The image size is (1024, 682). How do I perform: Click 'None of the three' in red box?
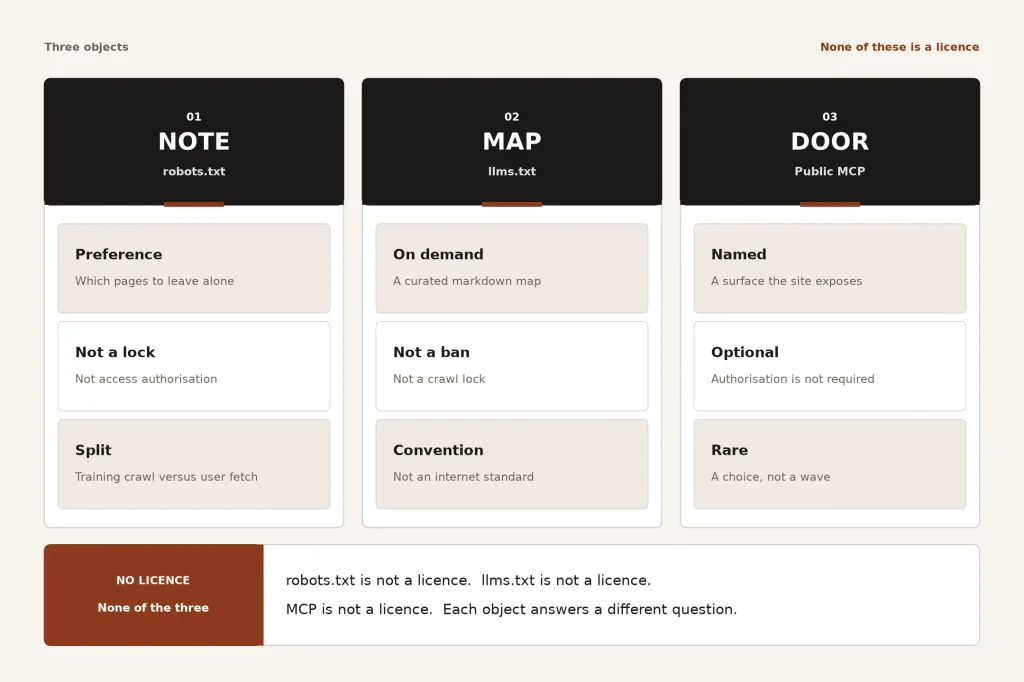click(153, 608)
